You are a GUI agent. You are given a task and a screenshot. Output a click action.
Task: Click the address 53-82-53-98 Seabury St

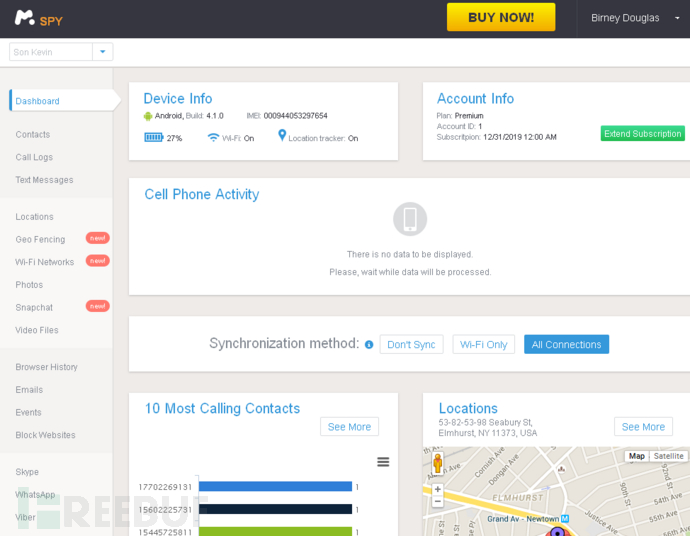(x=485, y=422)
